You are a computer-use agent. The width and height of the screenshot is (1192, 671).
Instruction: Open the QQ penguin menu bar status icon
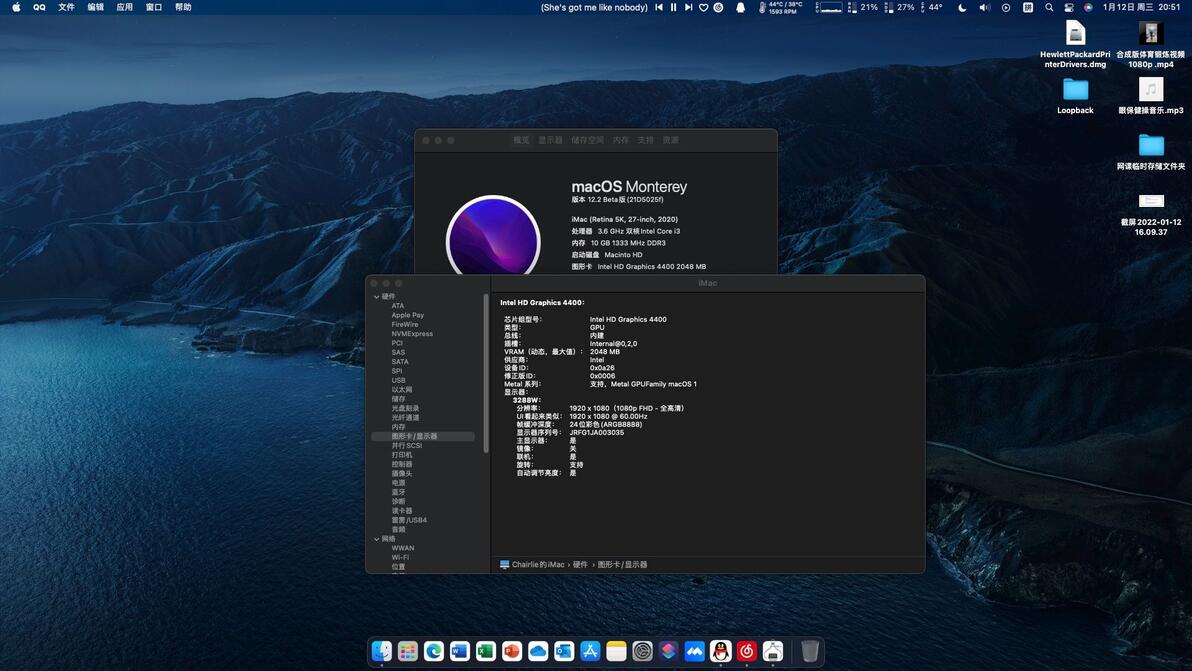(x=740, y=7)
